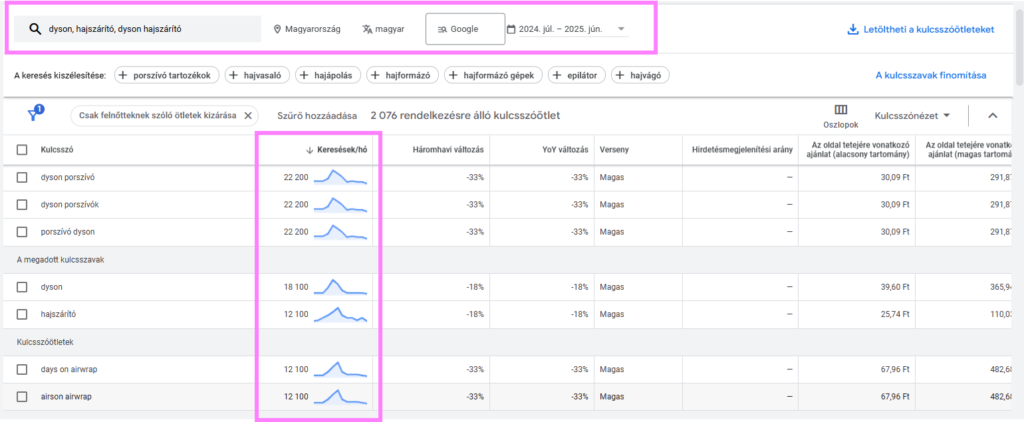Add 'hajformázó' suggestion chip
Screen dimensions: 1024x422
coord(402,75)
